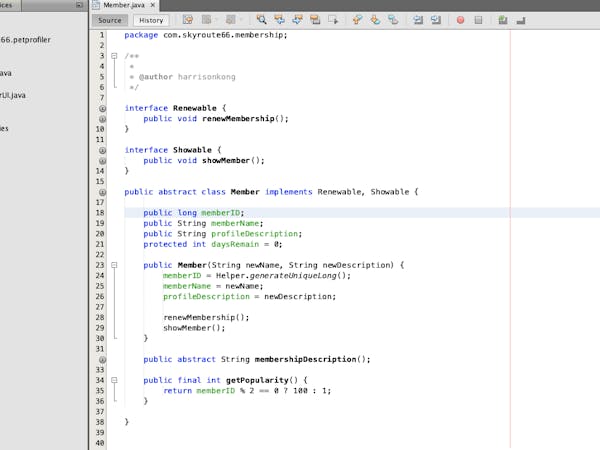Collapse the Member constructor fold at line 23

click(114, 265)
